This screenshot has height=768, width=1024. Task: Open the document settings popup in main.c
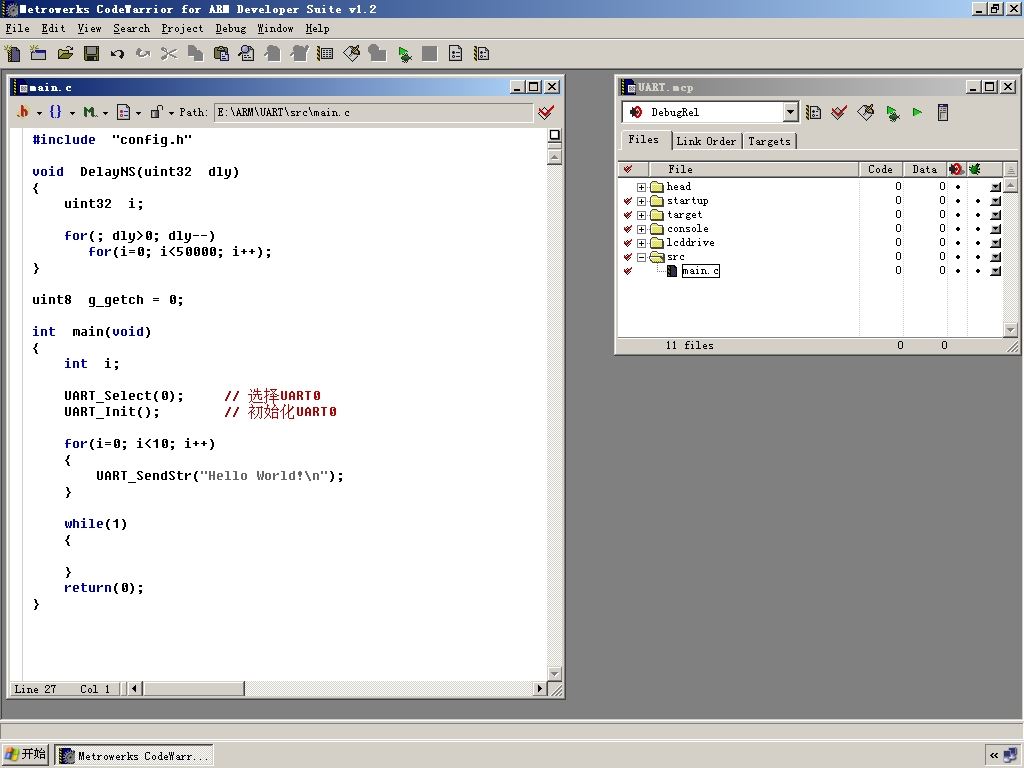coord(128,112)
